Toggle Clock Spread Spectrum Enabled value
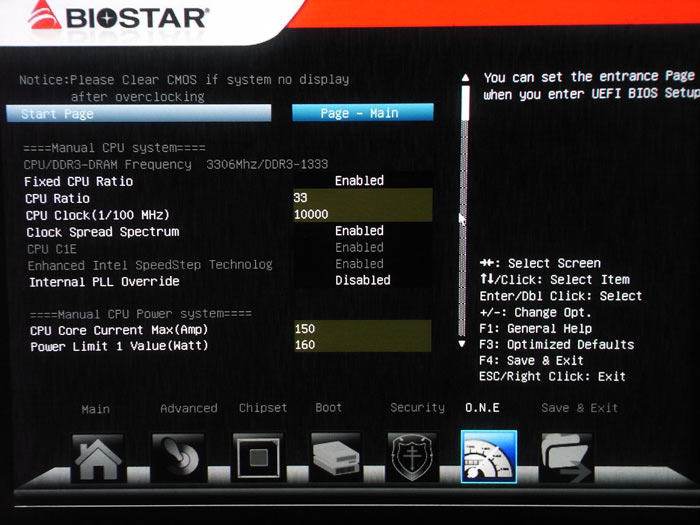 (x=359, y=231)
